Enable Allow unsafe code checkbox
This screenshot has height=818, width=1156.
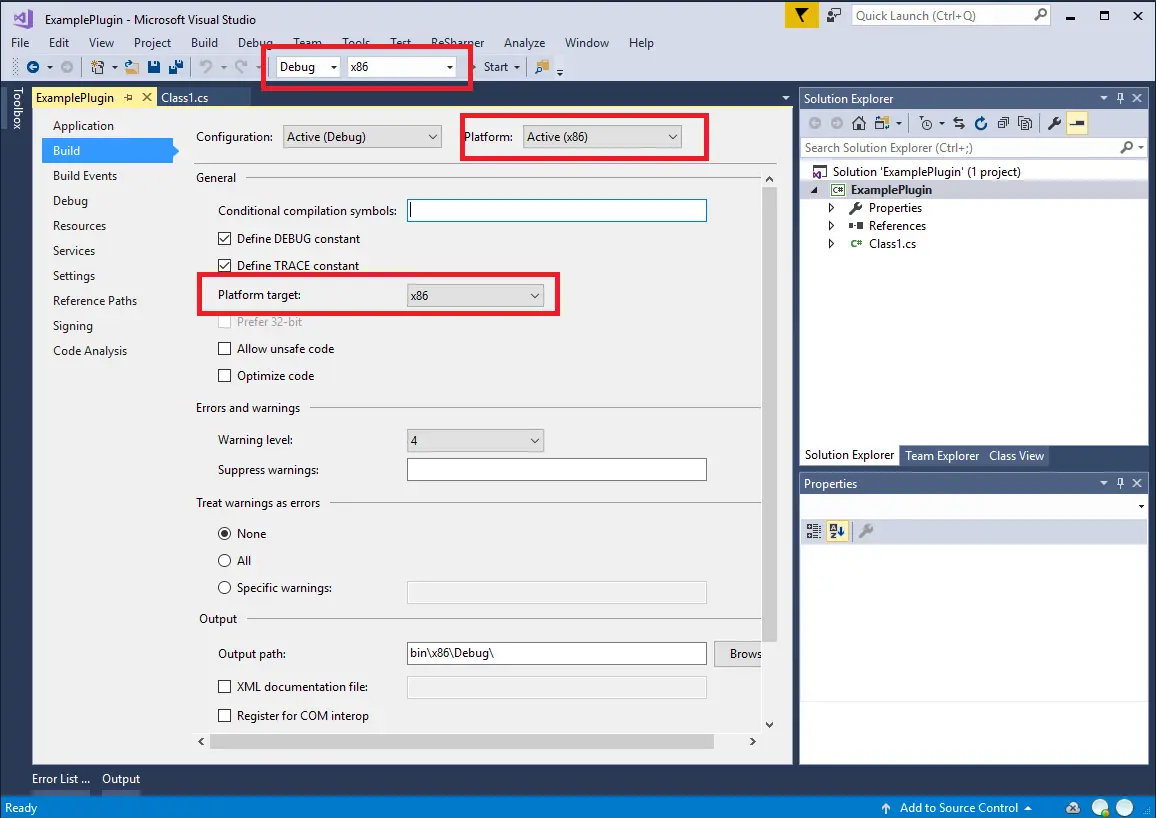coord(225,349)
